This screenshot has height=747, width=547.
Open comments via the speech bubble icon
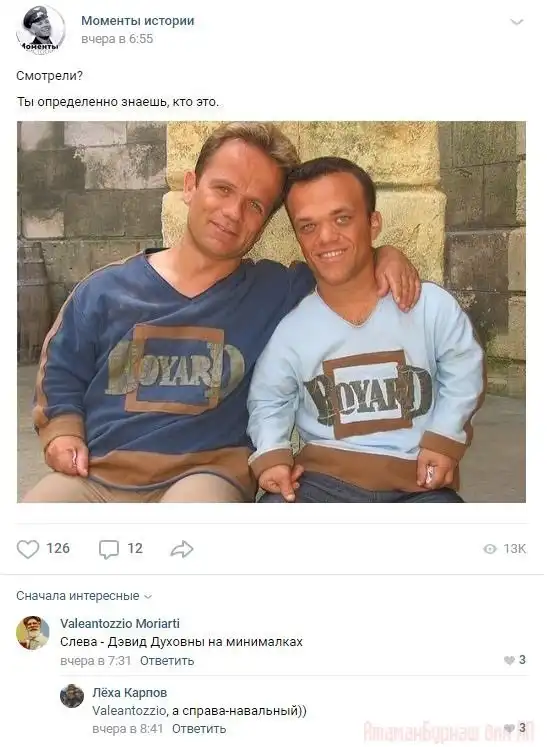click(x=109, y=549)
